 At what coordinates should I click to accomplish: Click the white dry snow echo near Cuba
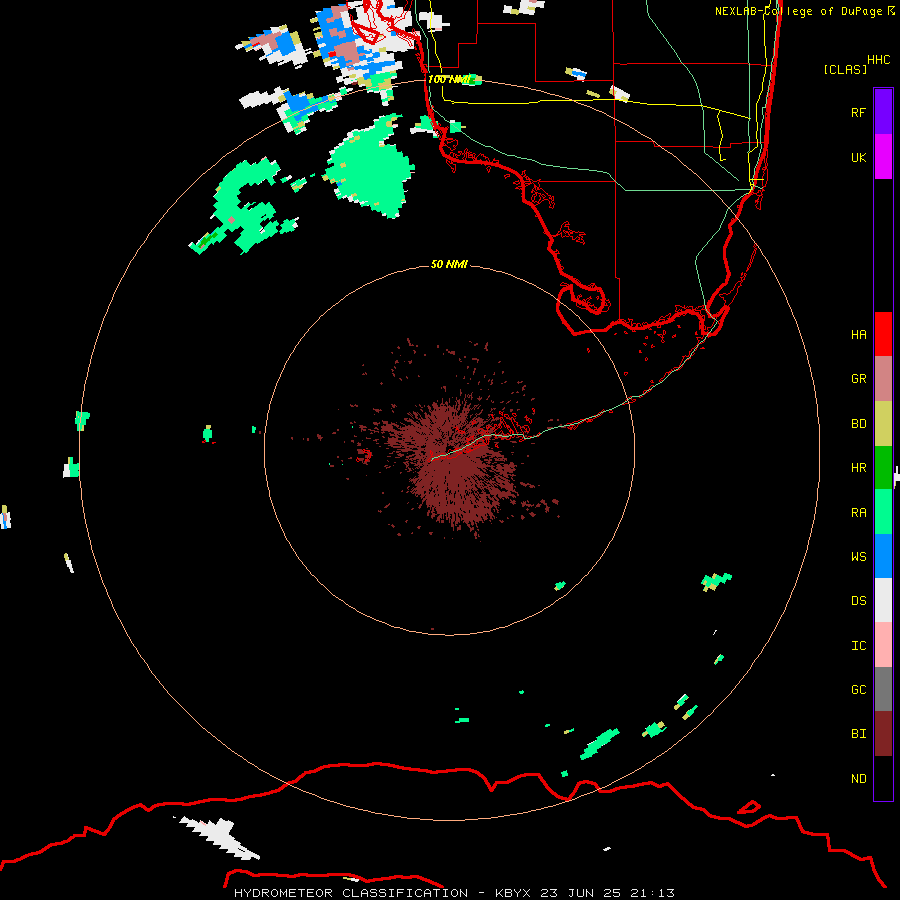point(220,837)
